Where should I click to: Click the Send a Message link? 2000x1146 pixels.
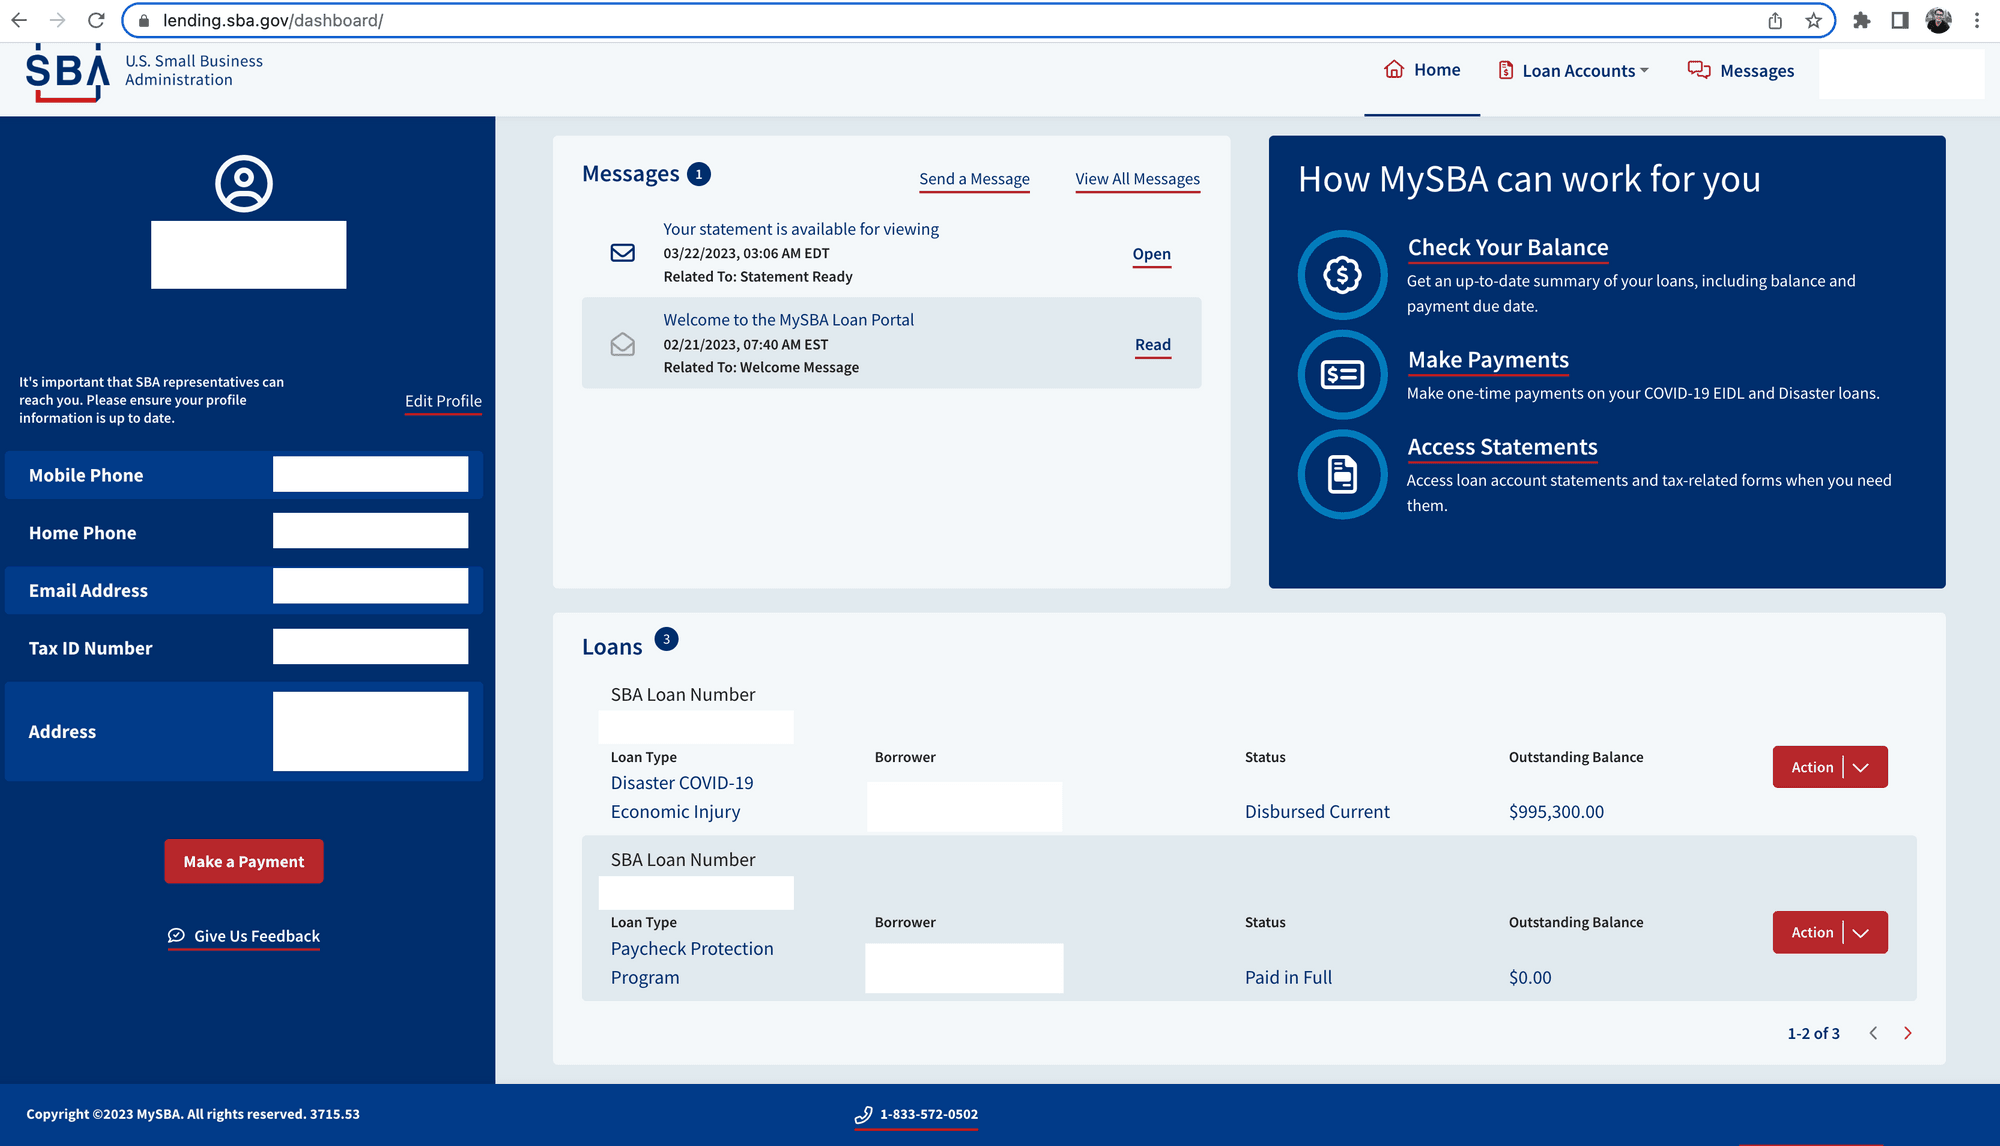click(974, 179)
